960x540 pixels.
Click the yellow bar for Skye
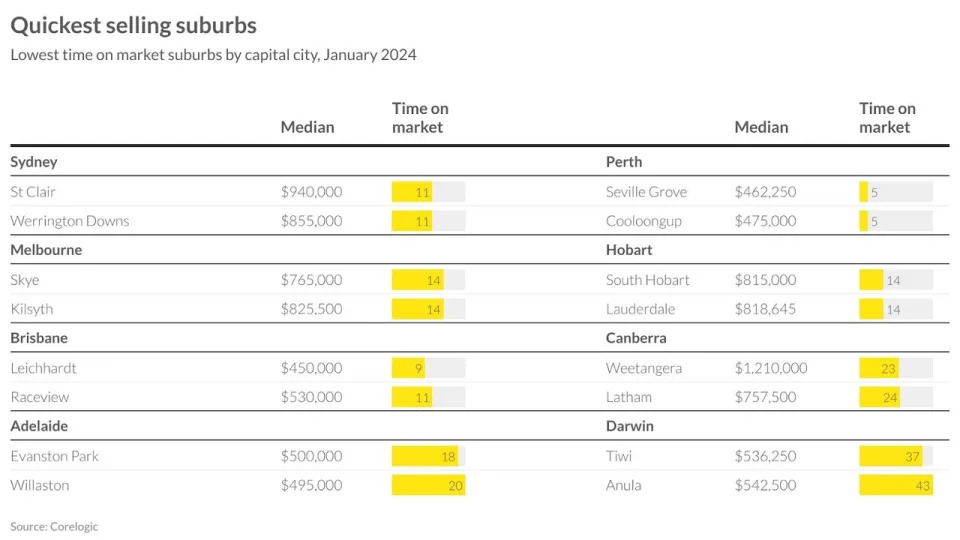click(x=418, y=280)
